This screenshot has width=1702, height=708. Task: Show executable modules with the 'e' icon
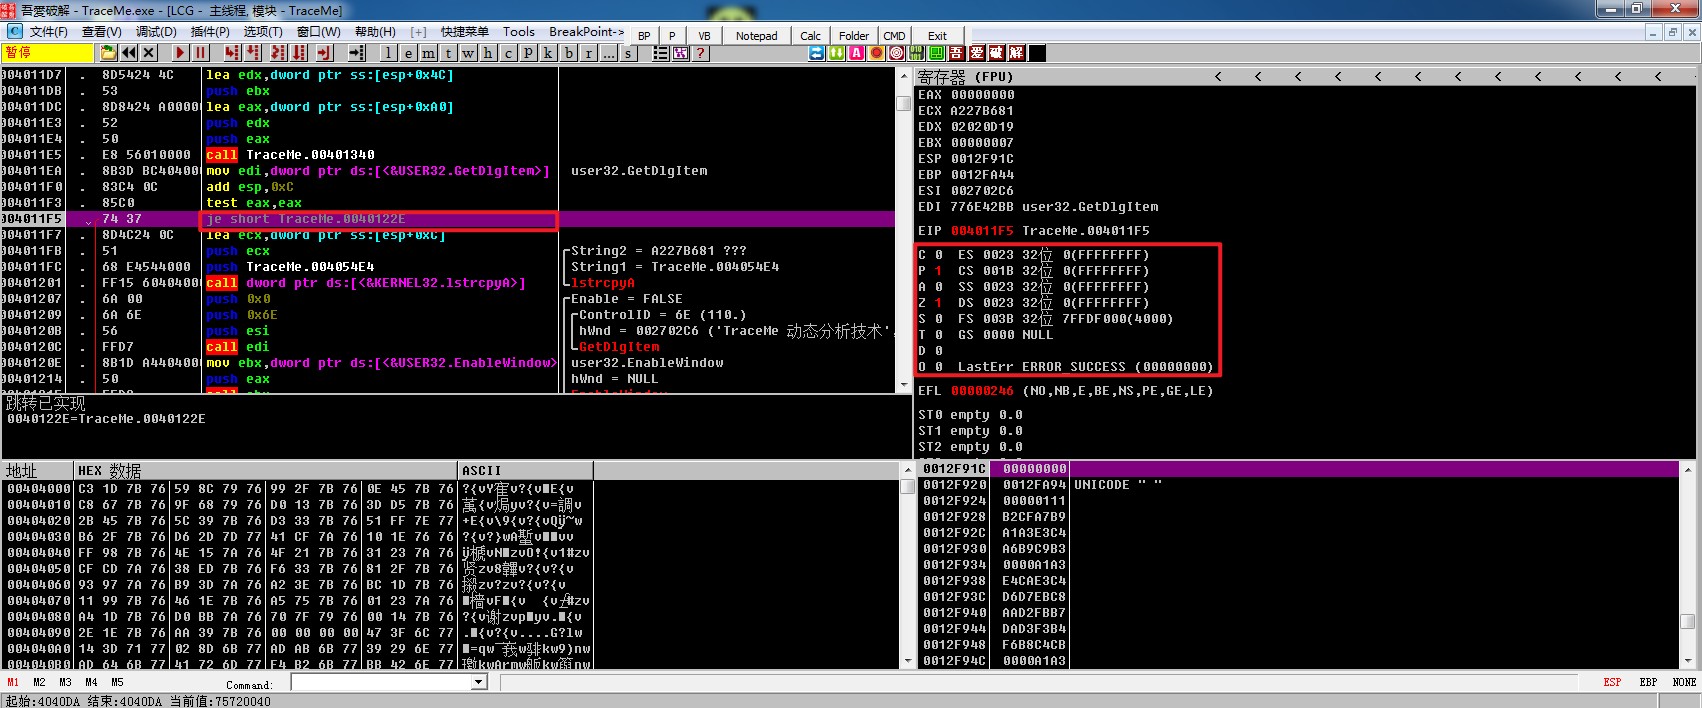[x=408, y=53]
